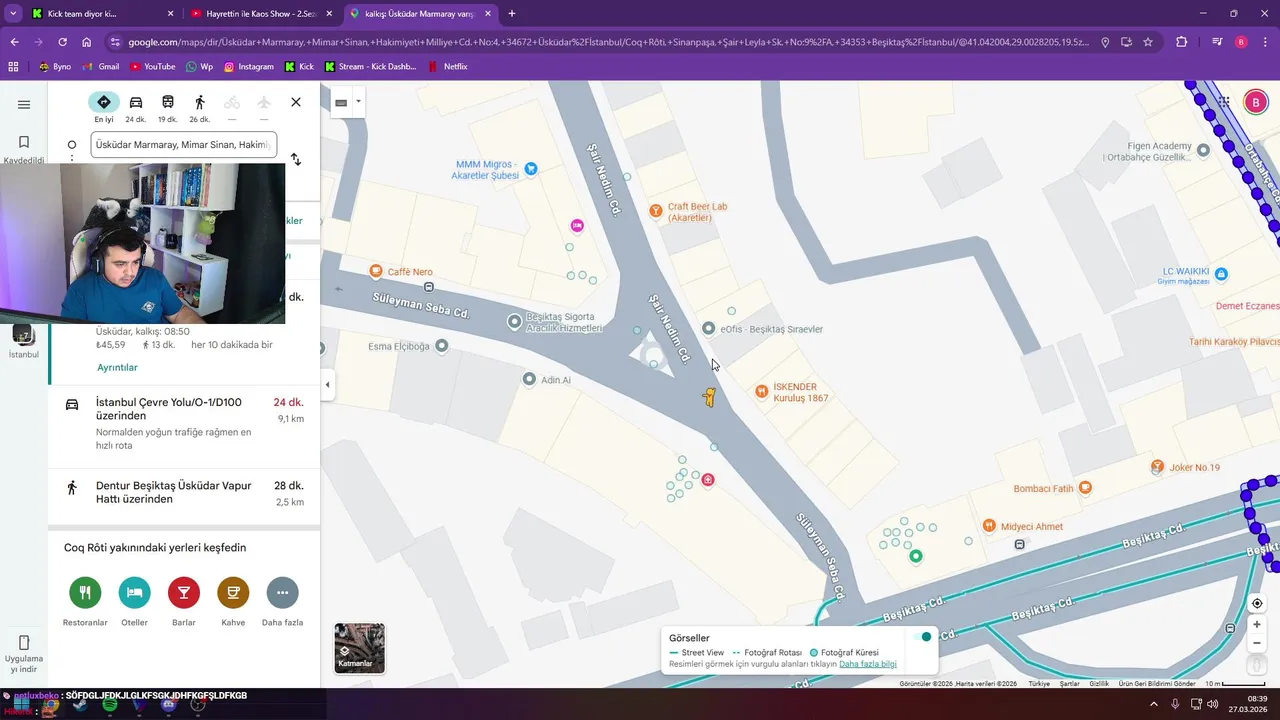The width and height of the screenshot is (1280, 720).
Task: Click the LC WAIKIKI store marker
Action: [1221, 274]
